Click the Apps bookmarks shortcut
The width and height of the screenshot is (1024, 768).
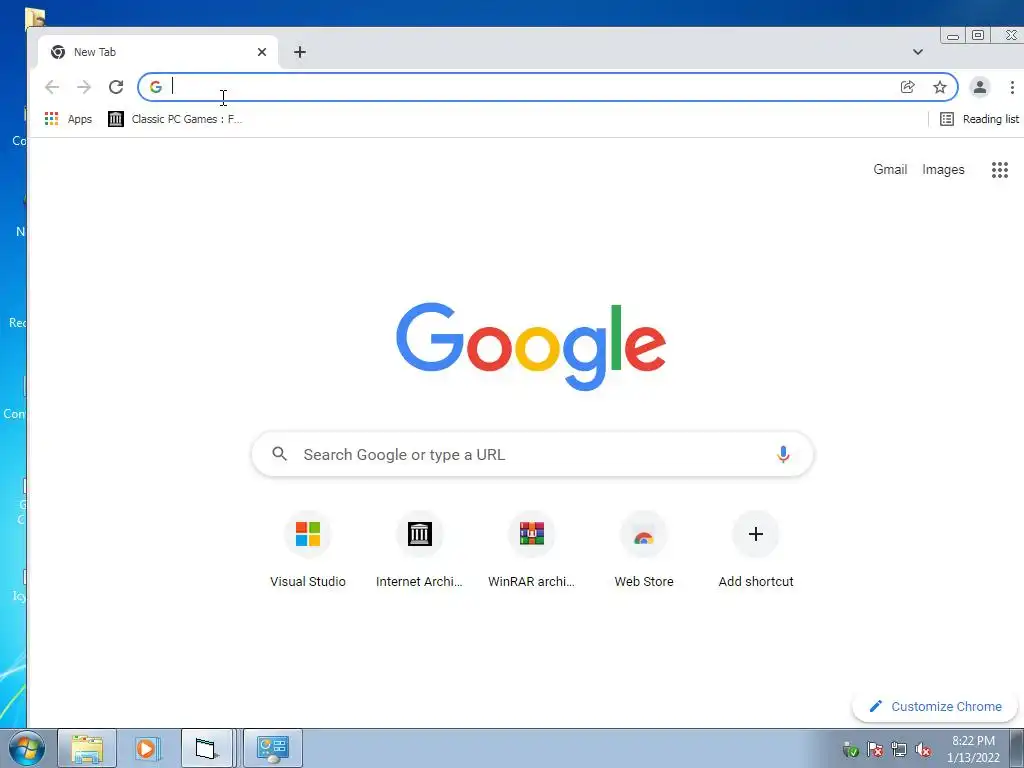click(x=68, y=119)
